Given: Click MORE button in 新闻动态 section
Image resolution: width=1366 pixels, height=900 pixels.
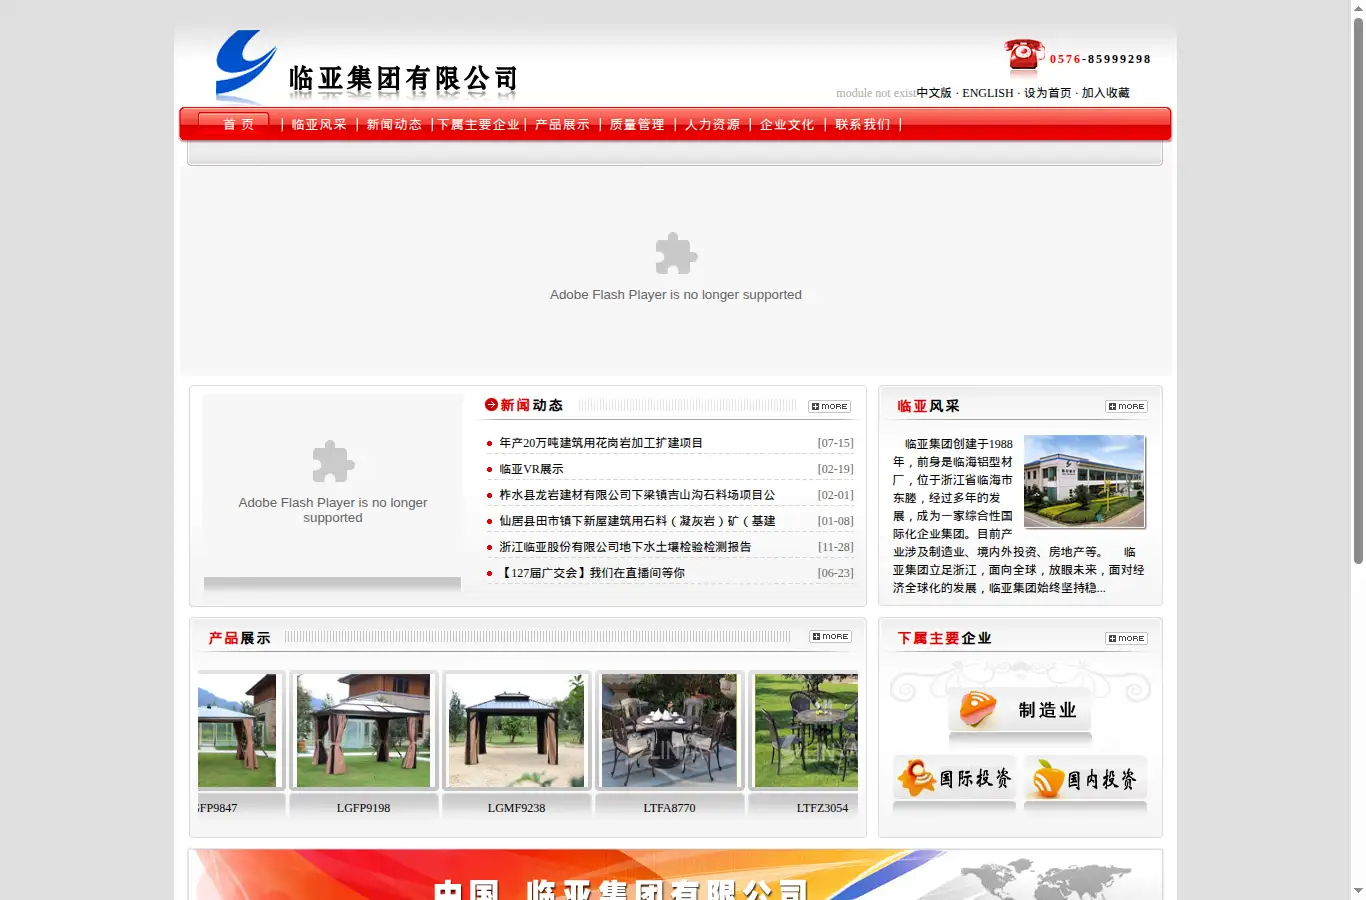Looking at the screenshot, I should click(830, 406).
